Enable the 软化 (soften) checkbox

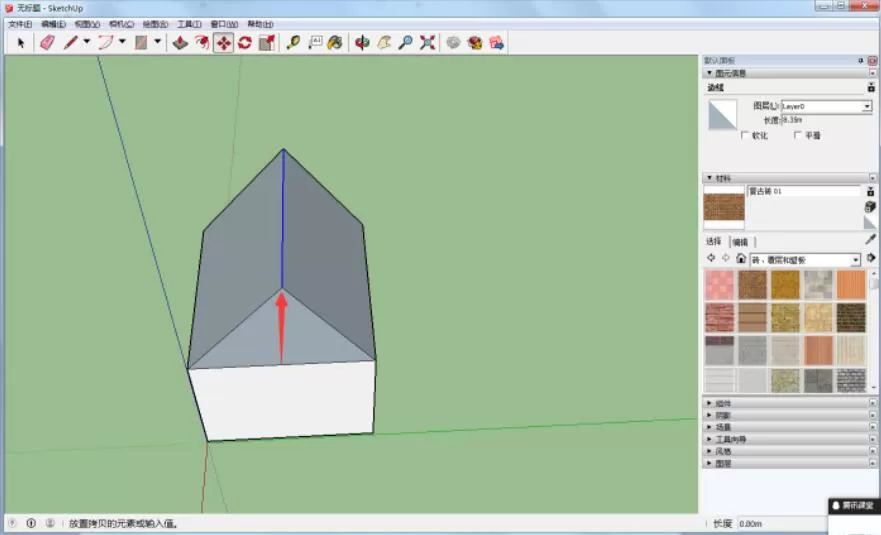pyautogui.click(x=745, y=135)
